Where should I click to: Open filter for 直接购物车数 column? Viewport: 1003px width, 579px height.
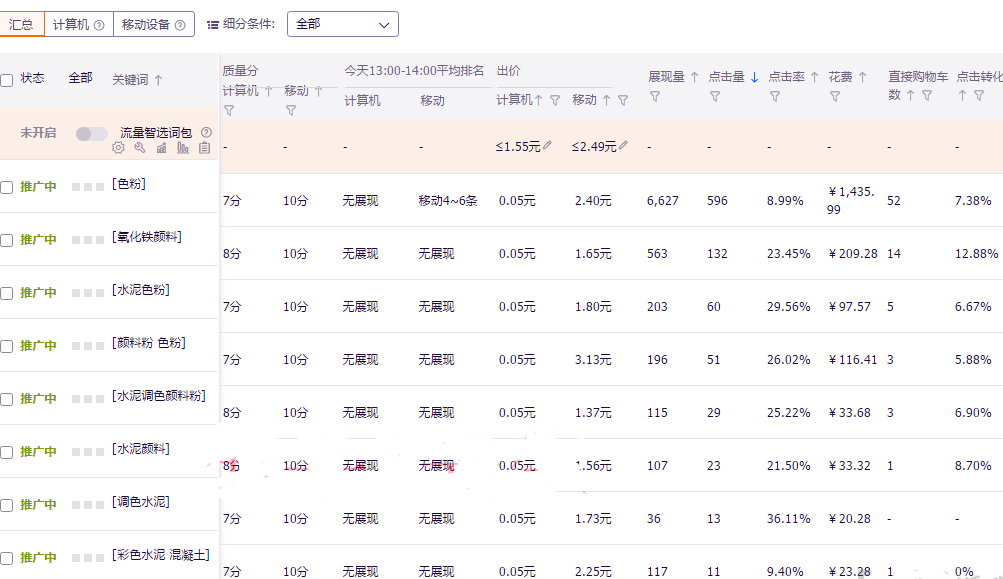(x=927, y=95)
